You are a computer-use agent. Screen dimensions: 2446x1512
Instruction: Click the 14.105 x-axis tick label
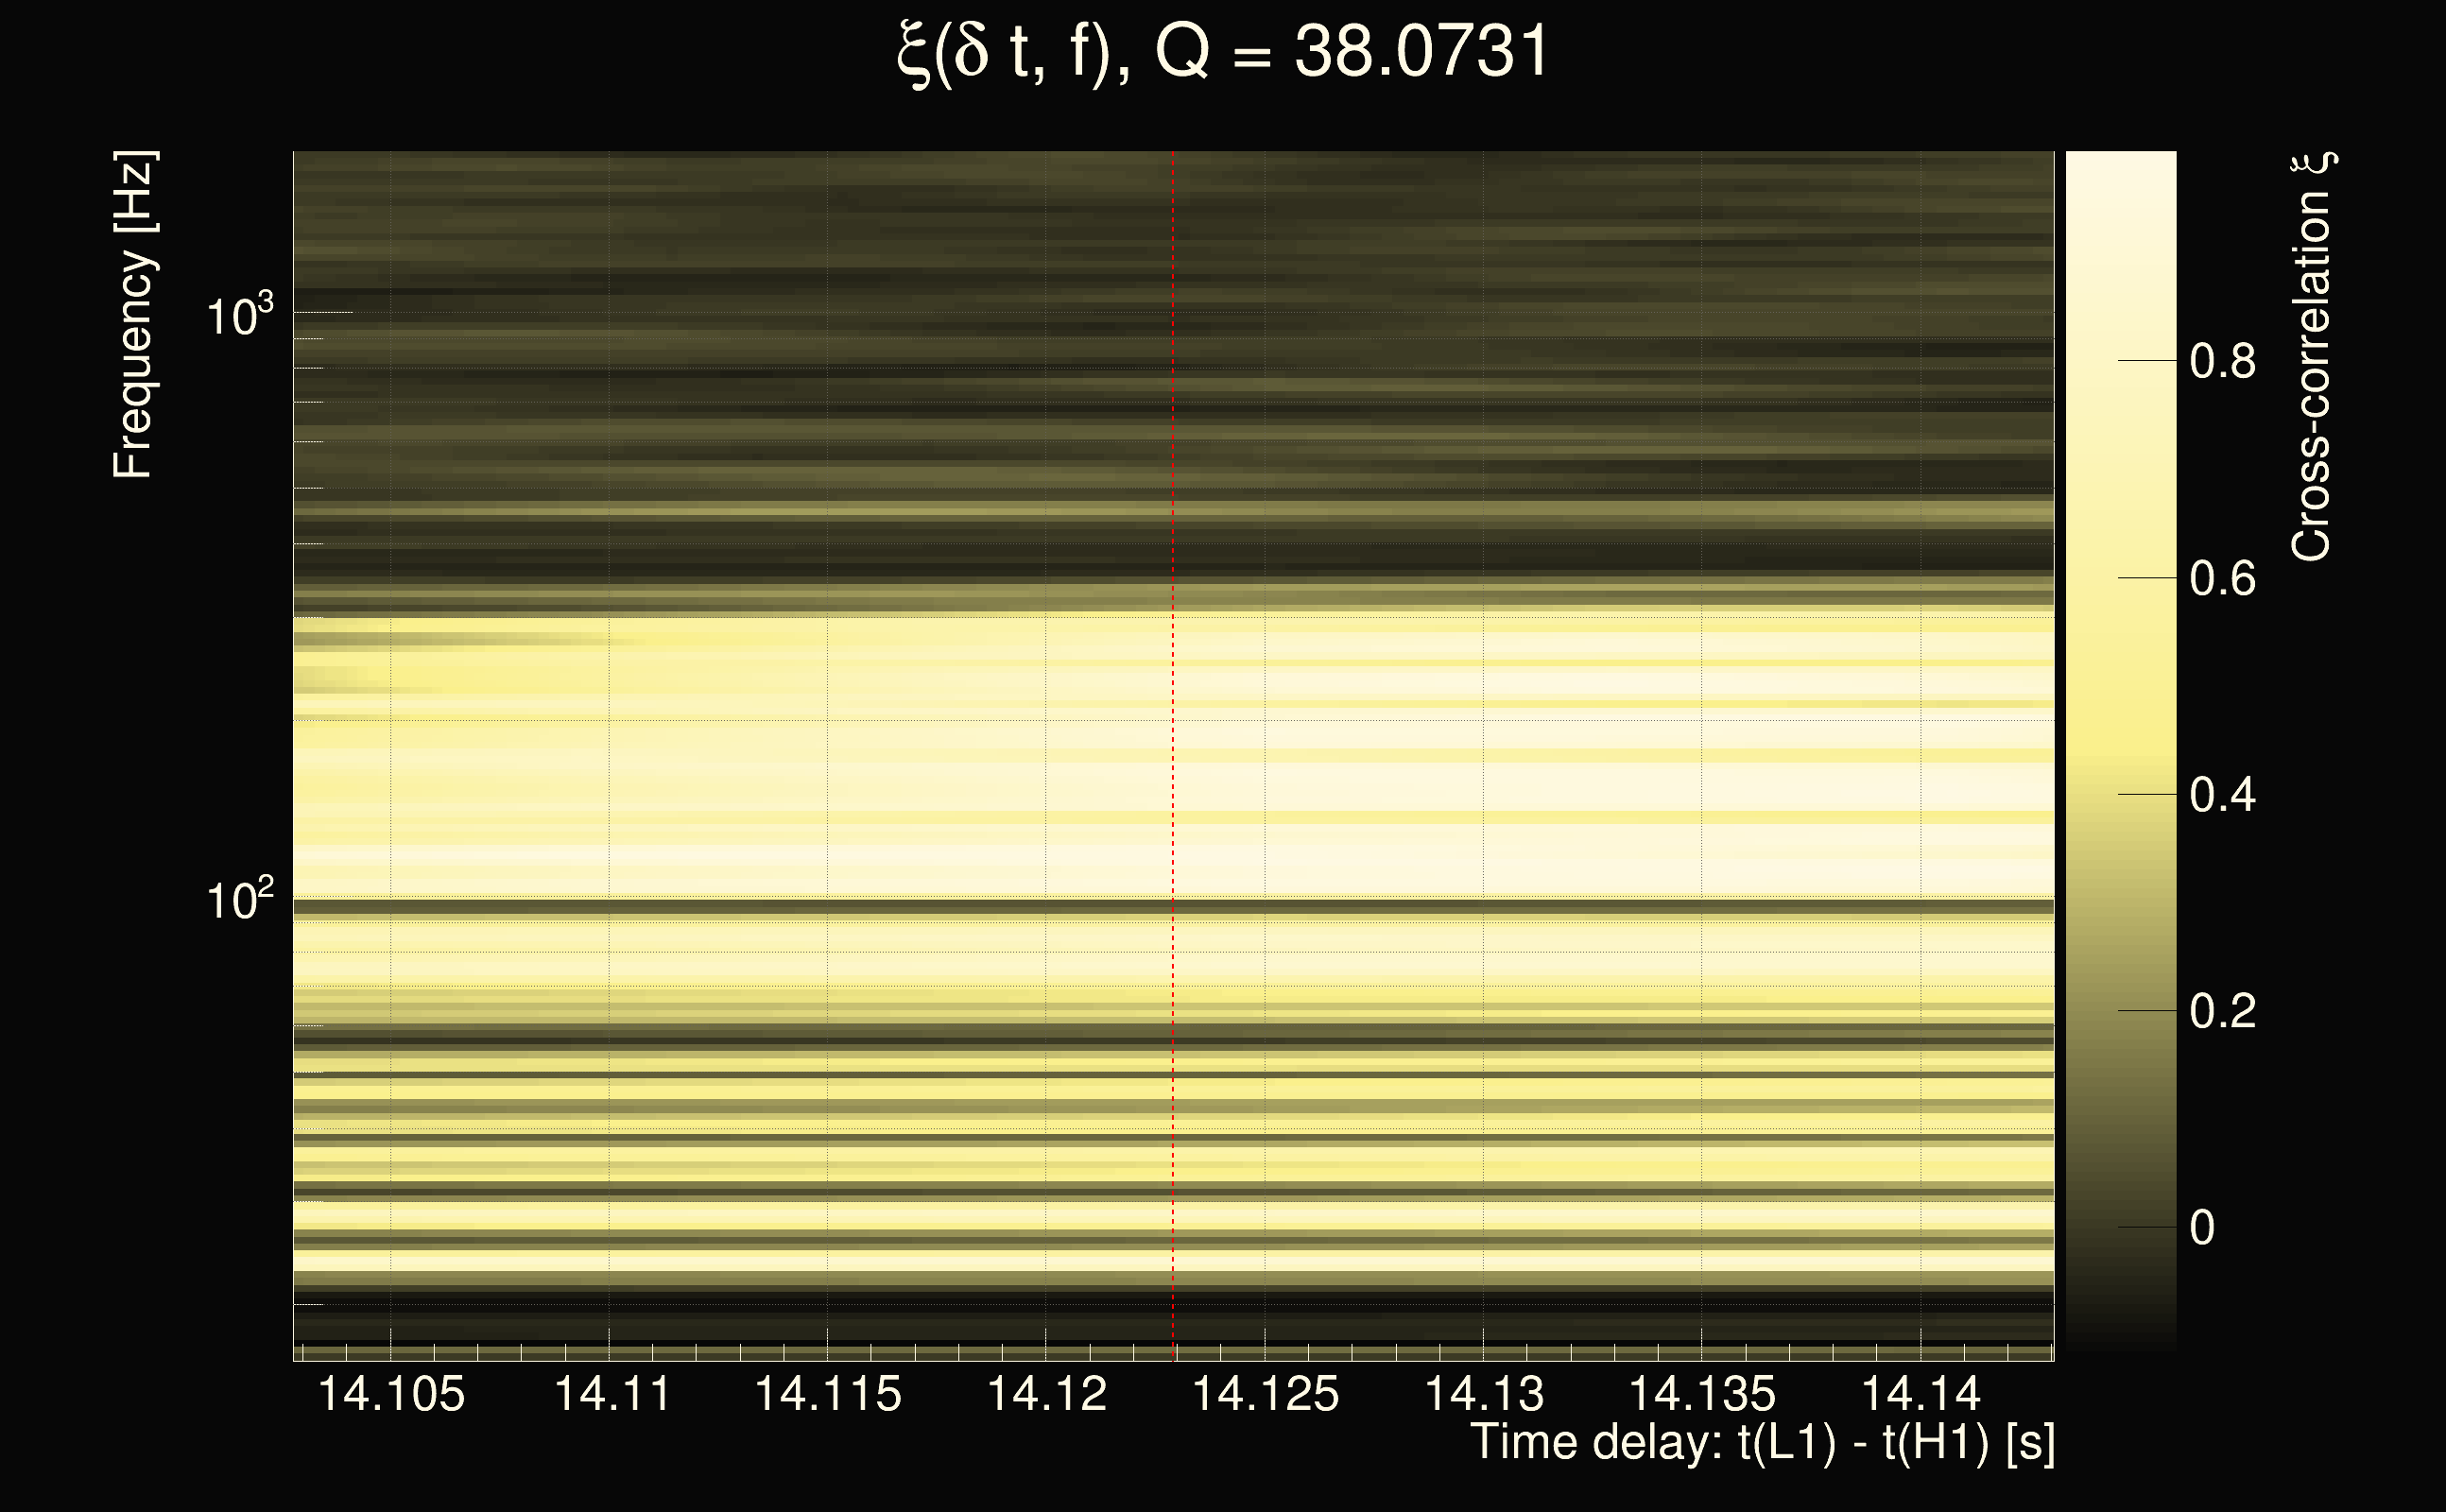(391, 1394)
